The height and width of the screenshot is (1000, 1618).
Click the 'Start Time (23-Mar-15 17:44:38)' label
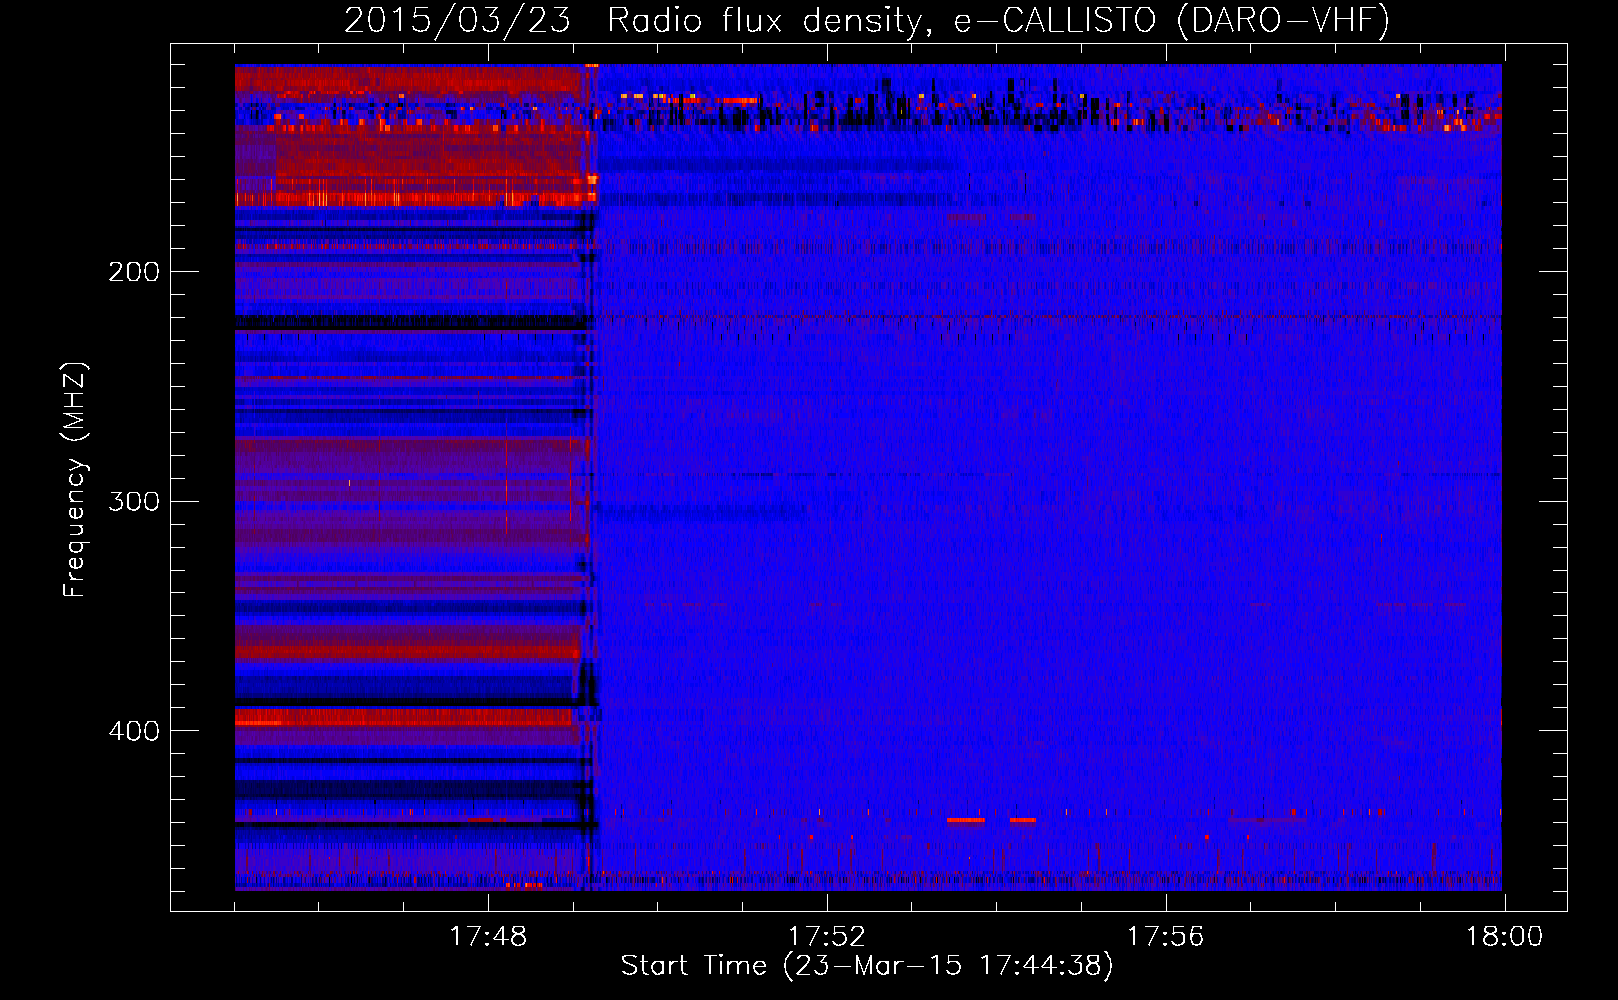tap(867, 966)
